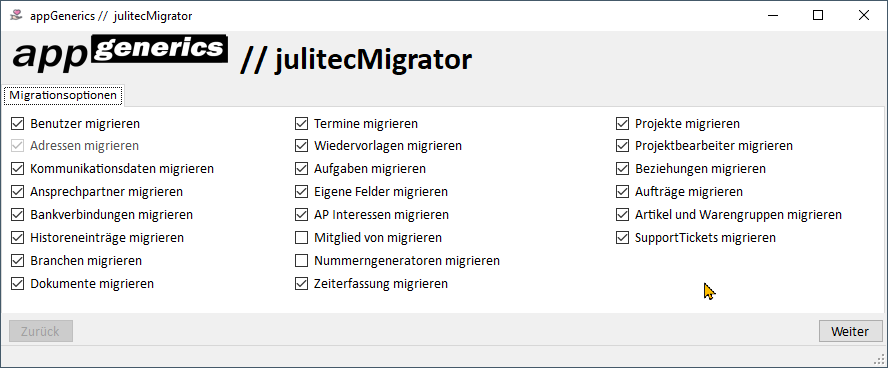The width and height of the screenshot is (888, 368).
Task: Click the Weiter button
Action: [850, 332]
